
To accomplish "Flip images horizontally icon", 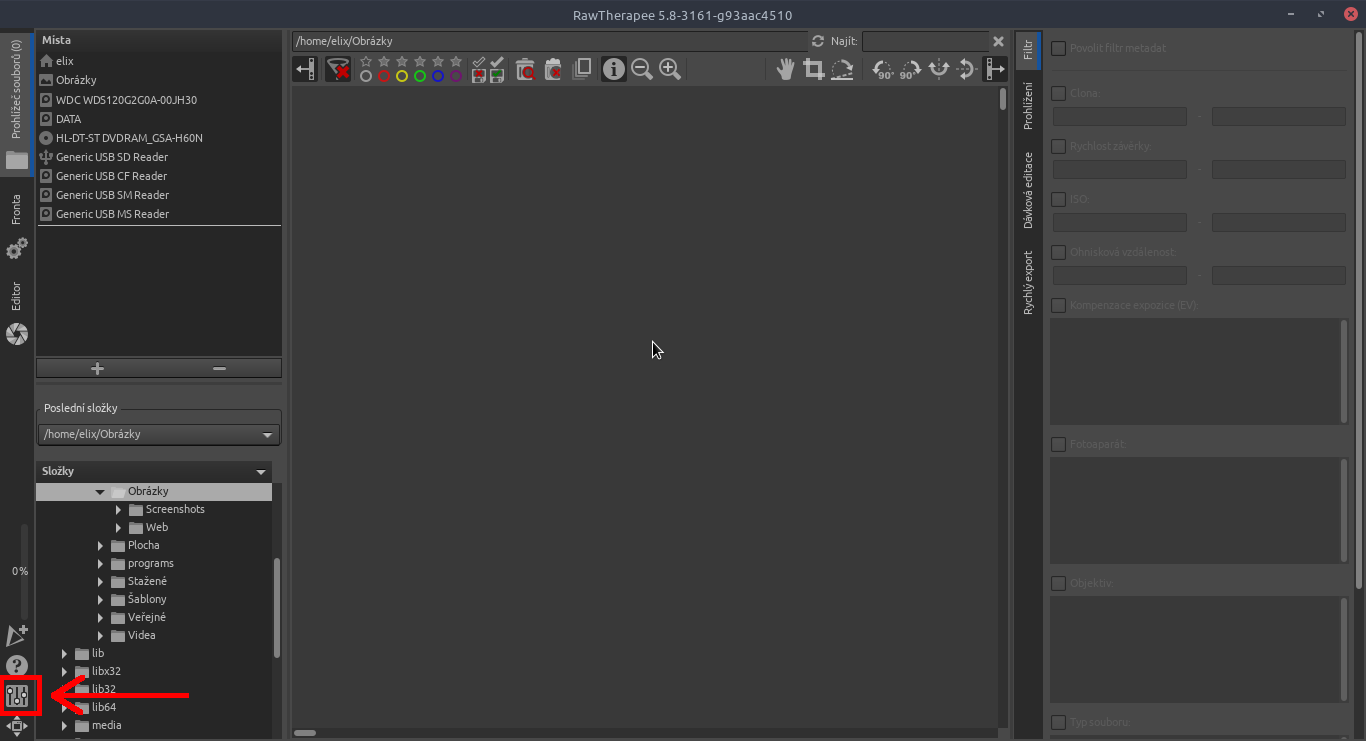I will pos(938,69).
